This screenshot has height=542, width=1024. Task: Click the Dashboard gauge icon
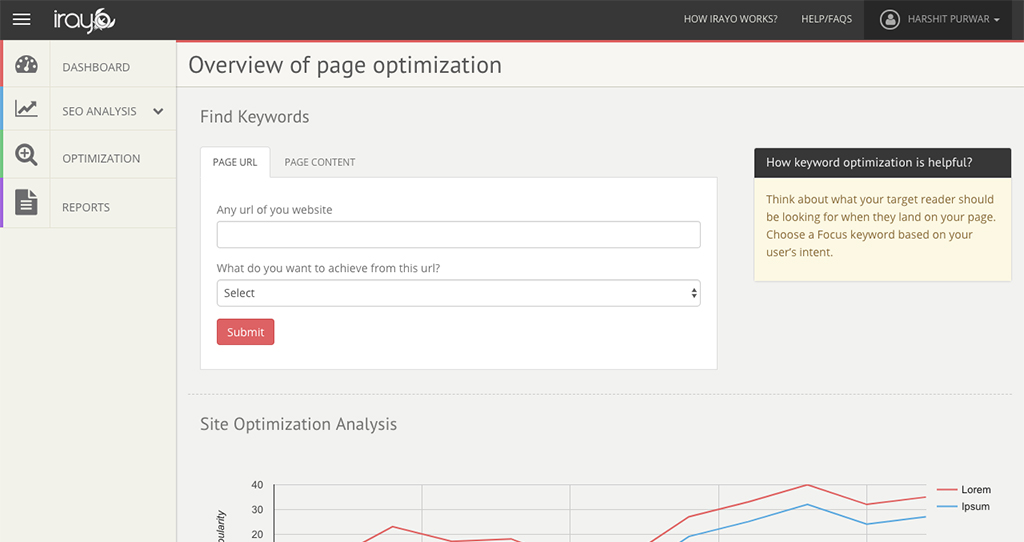(x=26, y=65)
